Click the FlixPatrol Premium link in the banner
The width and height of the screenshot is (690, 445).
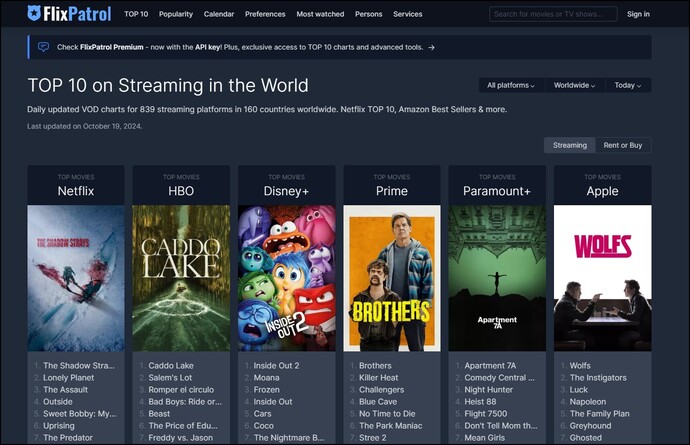(x=112, y=47)
